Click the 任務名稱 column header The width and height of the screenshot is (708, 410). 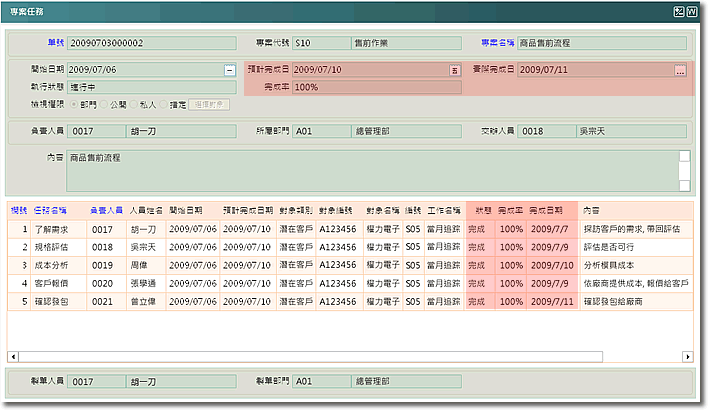click(50, 211)
